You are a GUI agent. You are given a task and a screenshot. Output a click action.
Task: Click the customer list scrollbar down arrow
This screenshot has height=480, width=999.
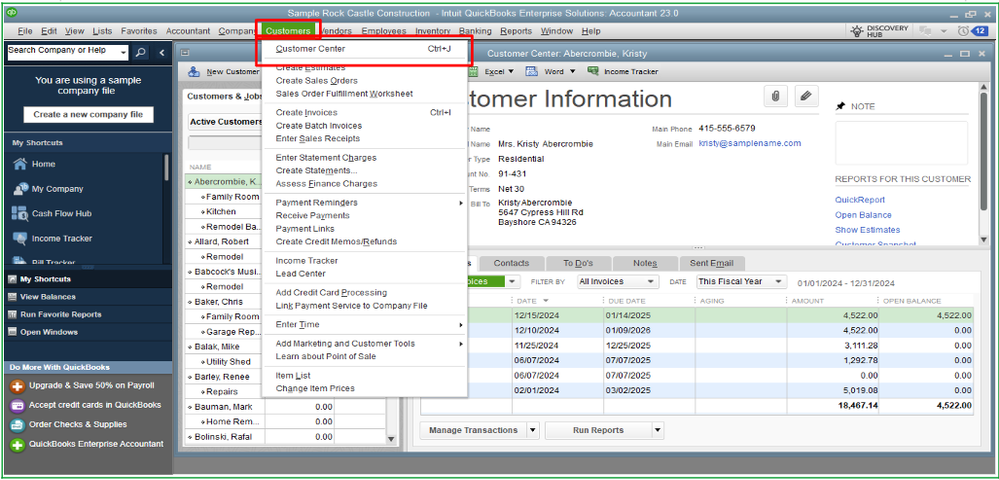(x=391, y=439)
